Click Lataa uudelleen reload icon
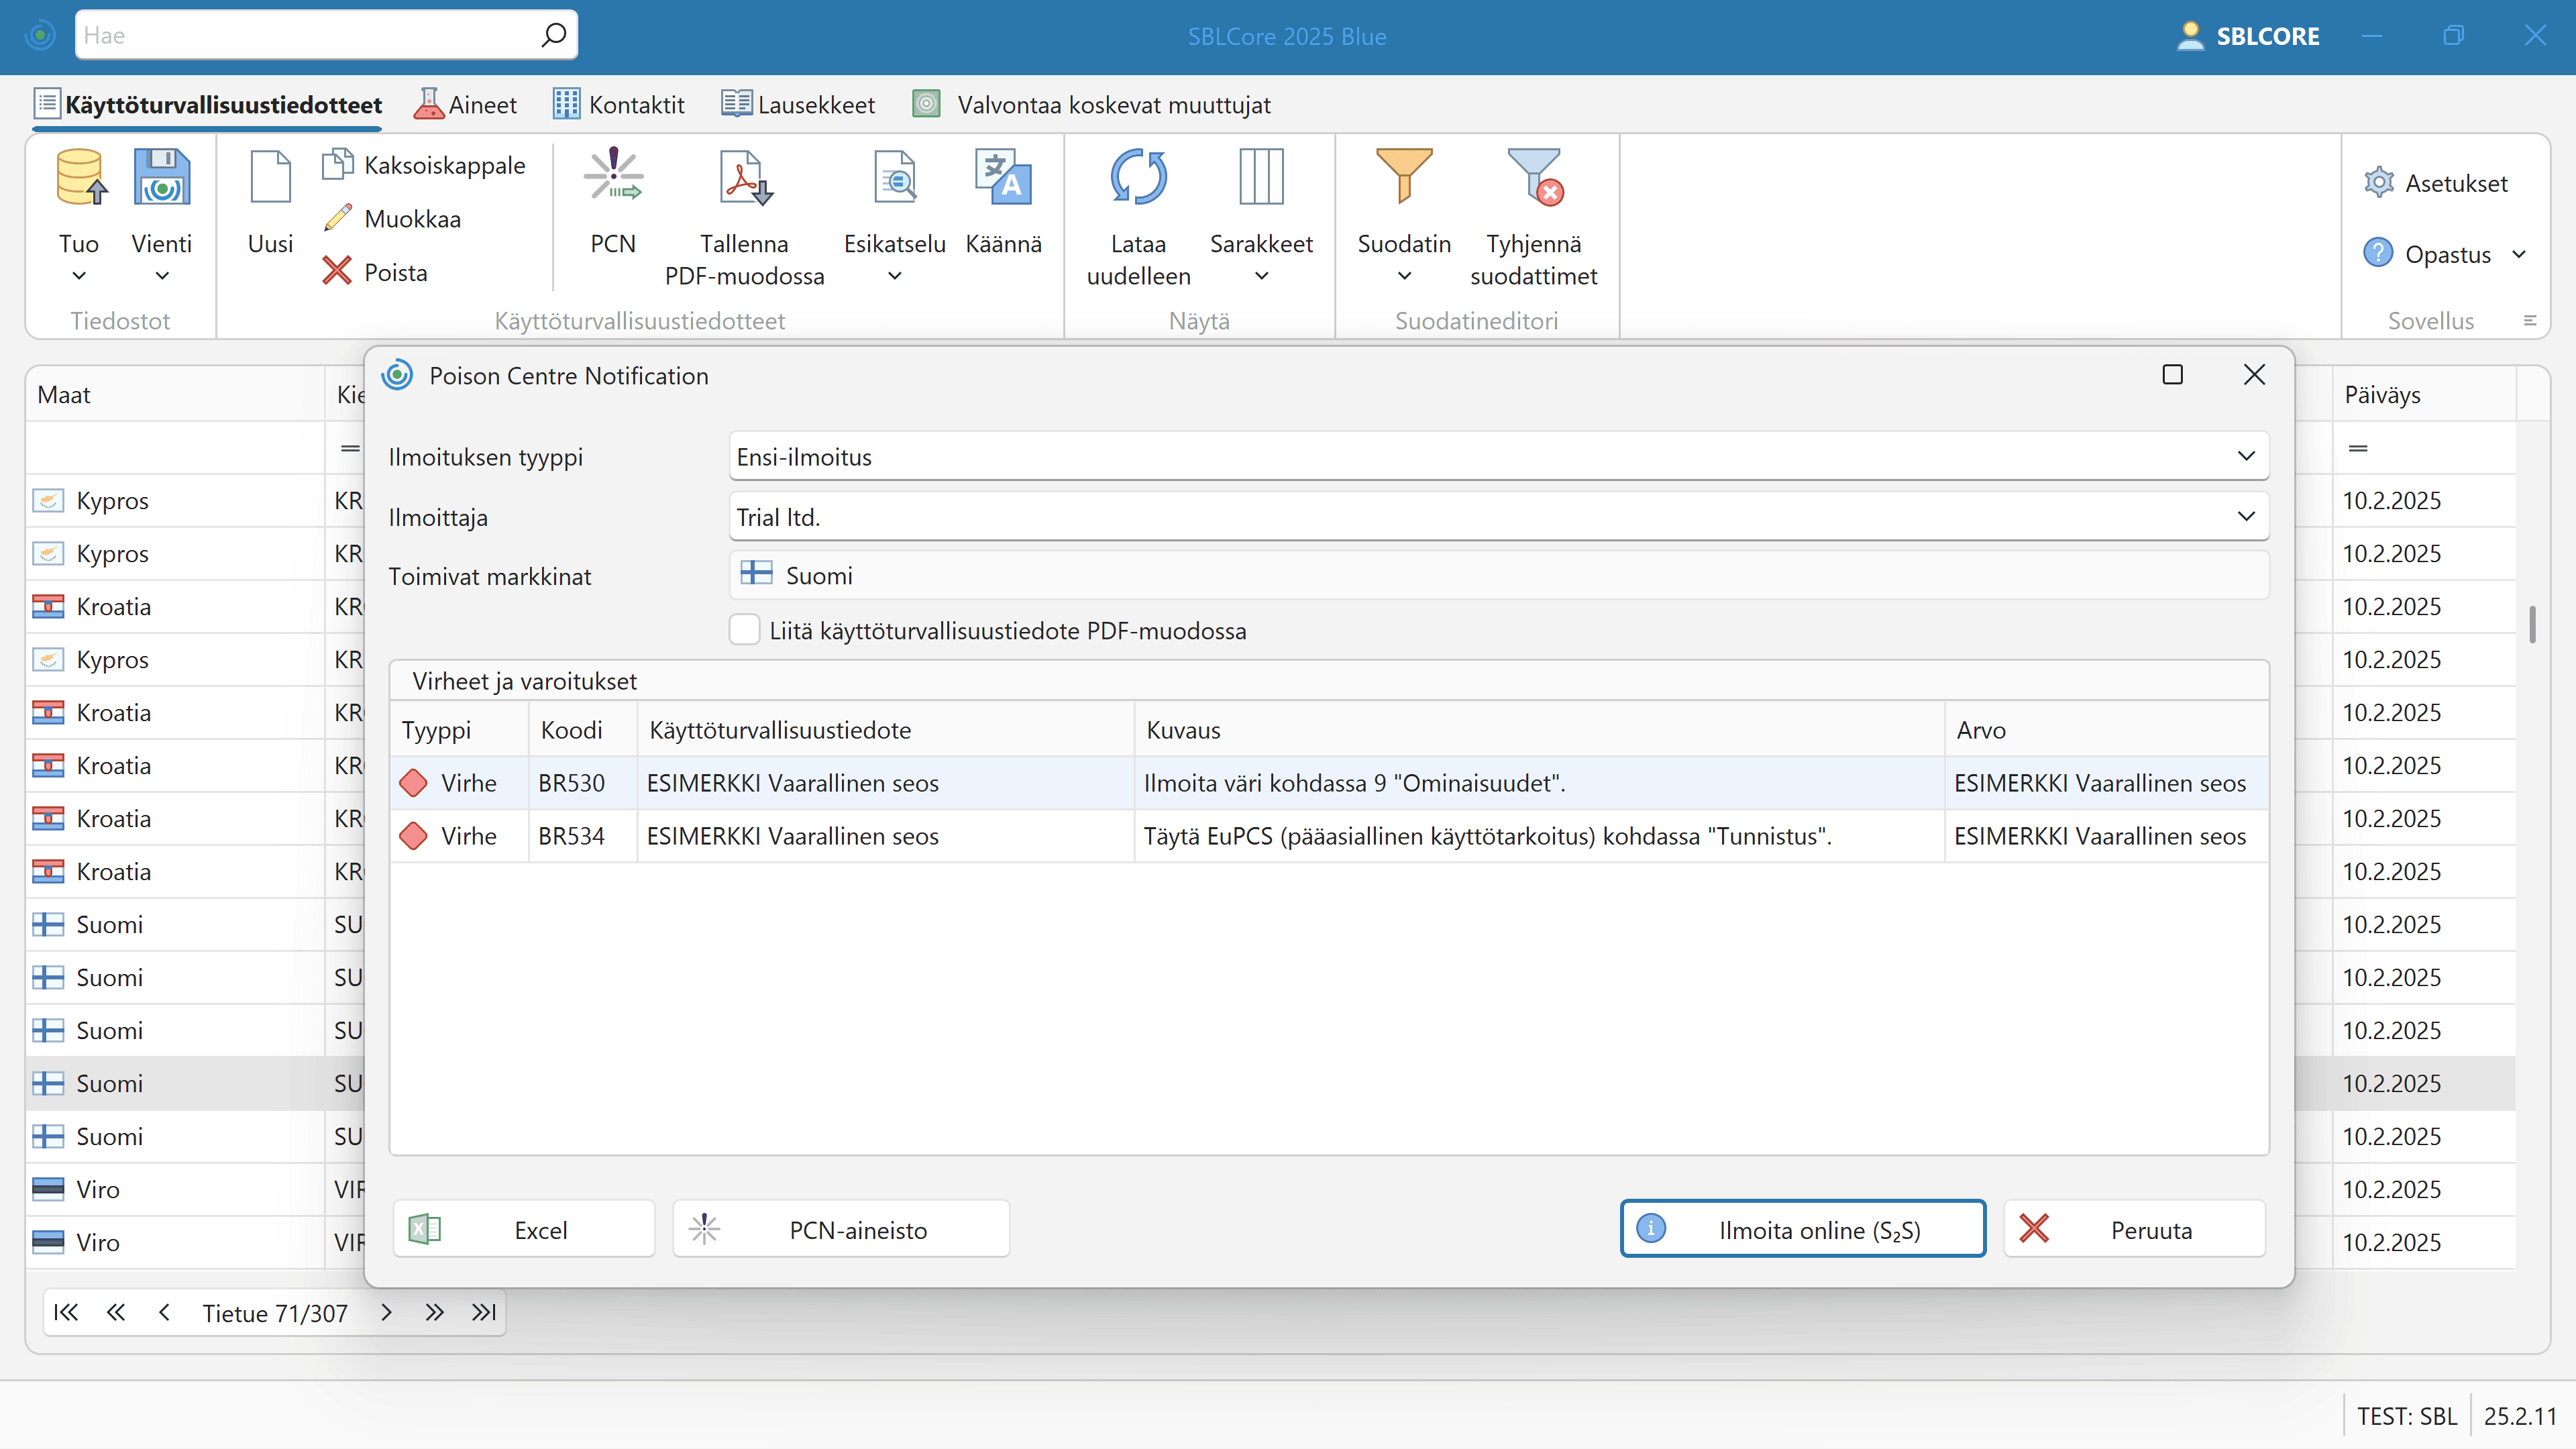 [1138, 178]
